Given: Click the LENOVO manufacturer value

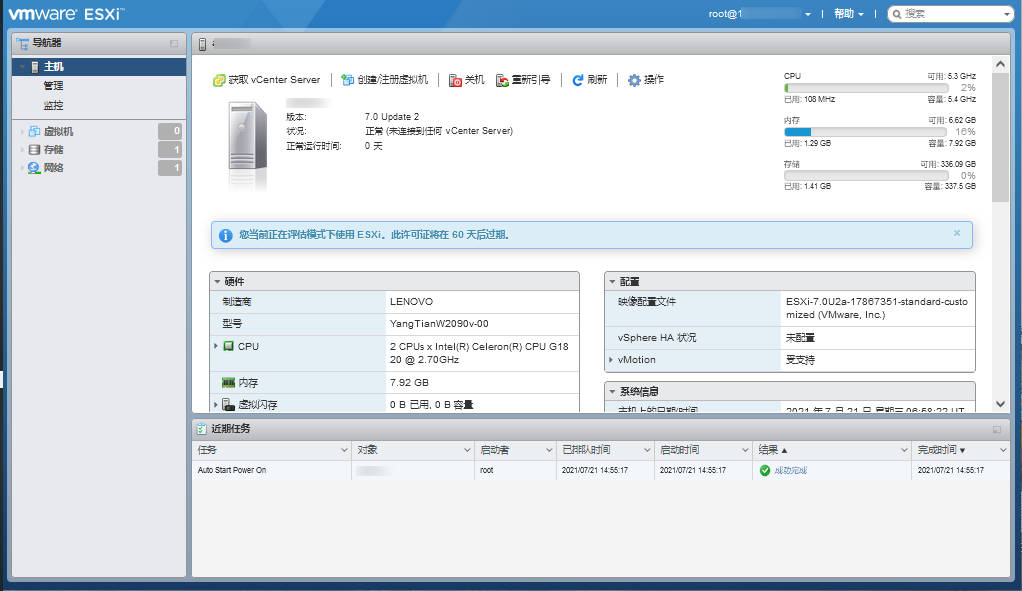Looking at the screenshot, I should click(x=411, y=302).
